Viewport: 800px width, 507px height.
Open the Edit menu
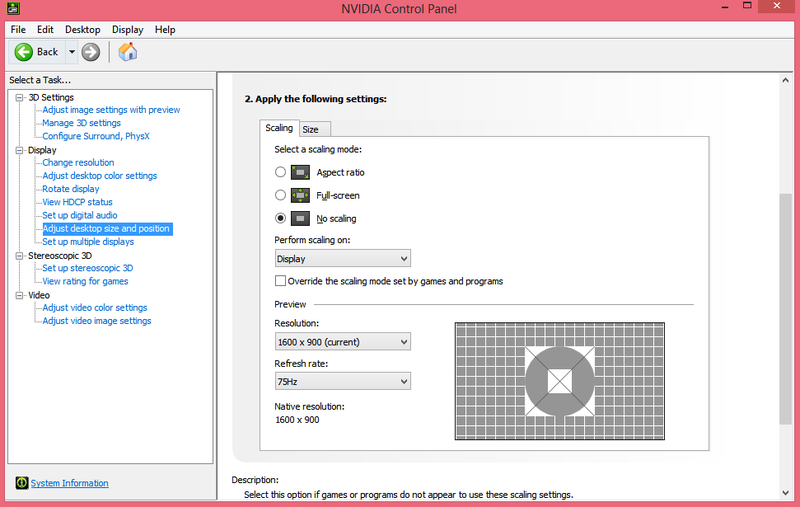click(x=45, y=30)
